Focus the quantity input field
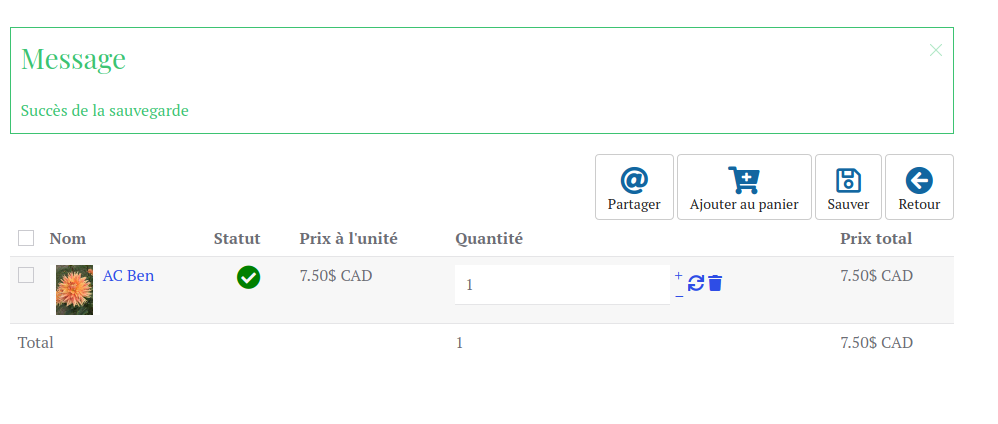Viewport: 998px width, 424px height. point(562,285)
